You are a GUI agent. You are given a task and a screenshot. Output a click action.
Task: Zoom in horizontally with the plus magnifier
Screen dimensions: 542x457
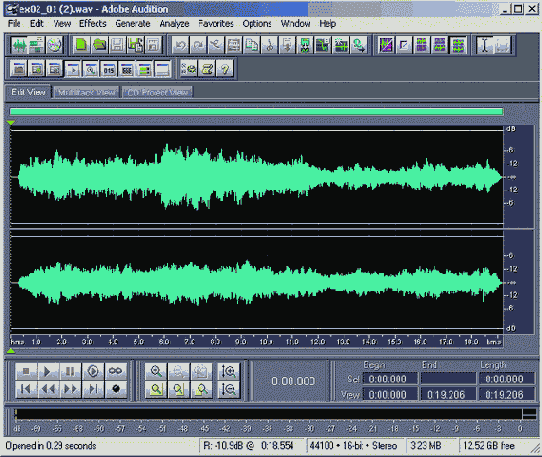(x=156, y=371)
